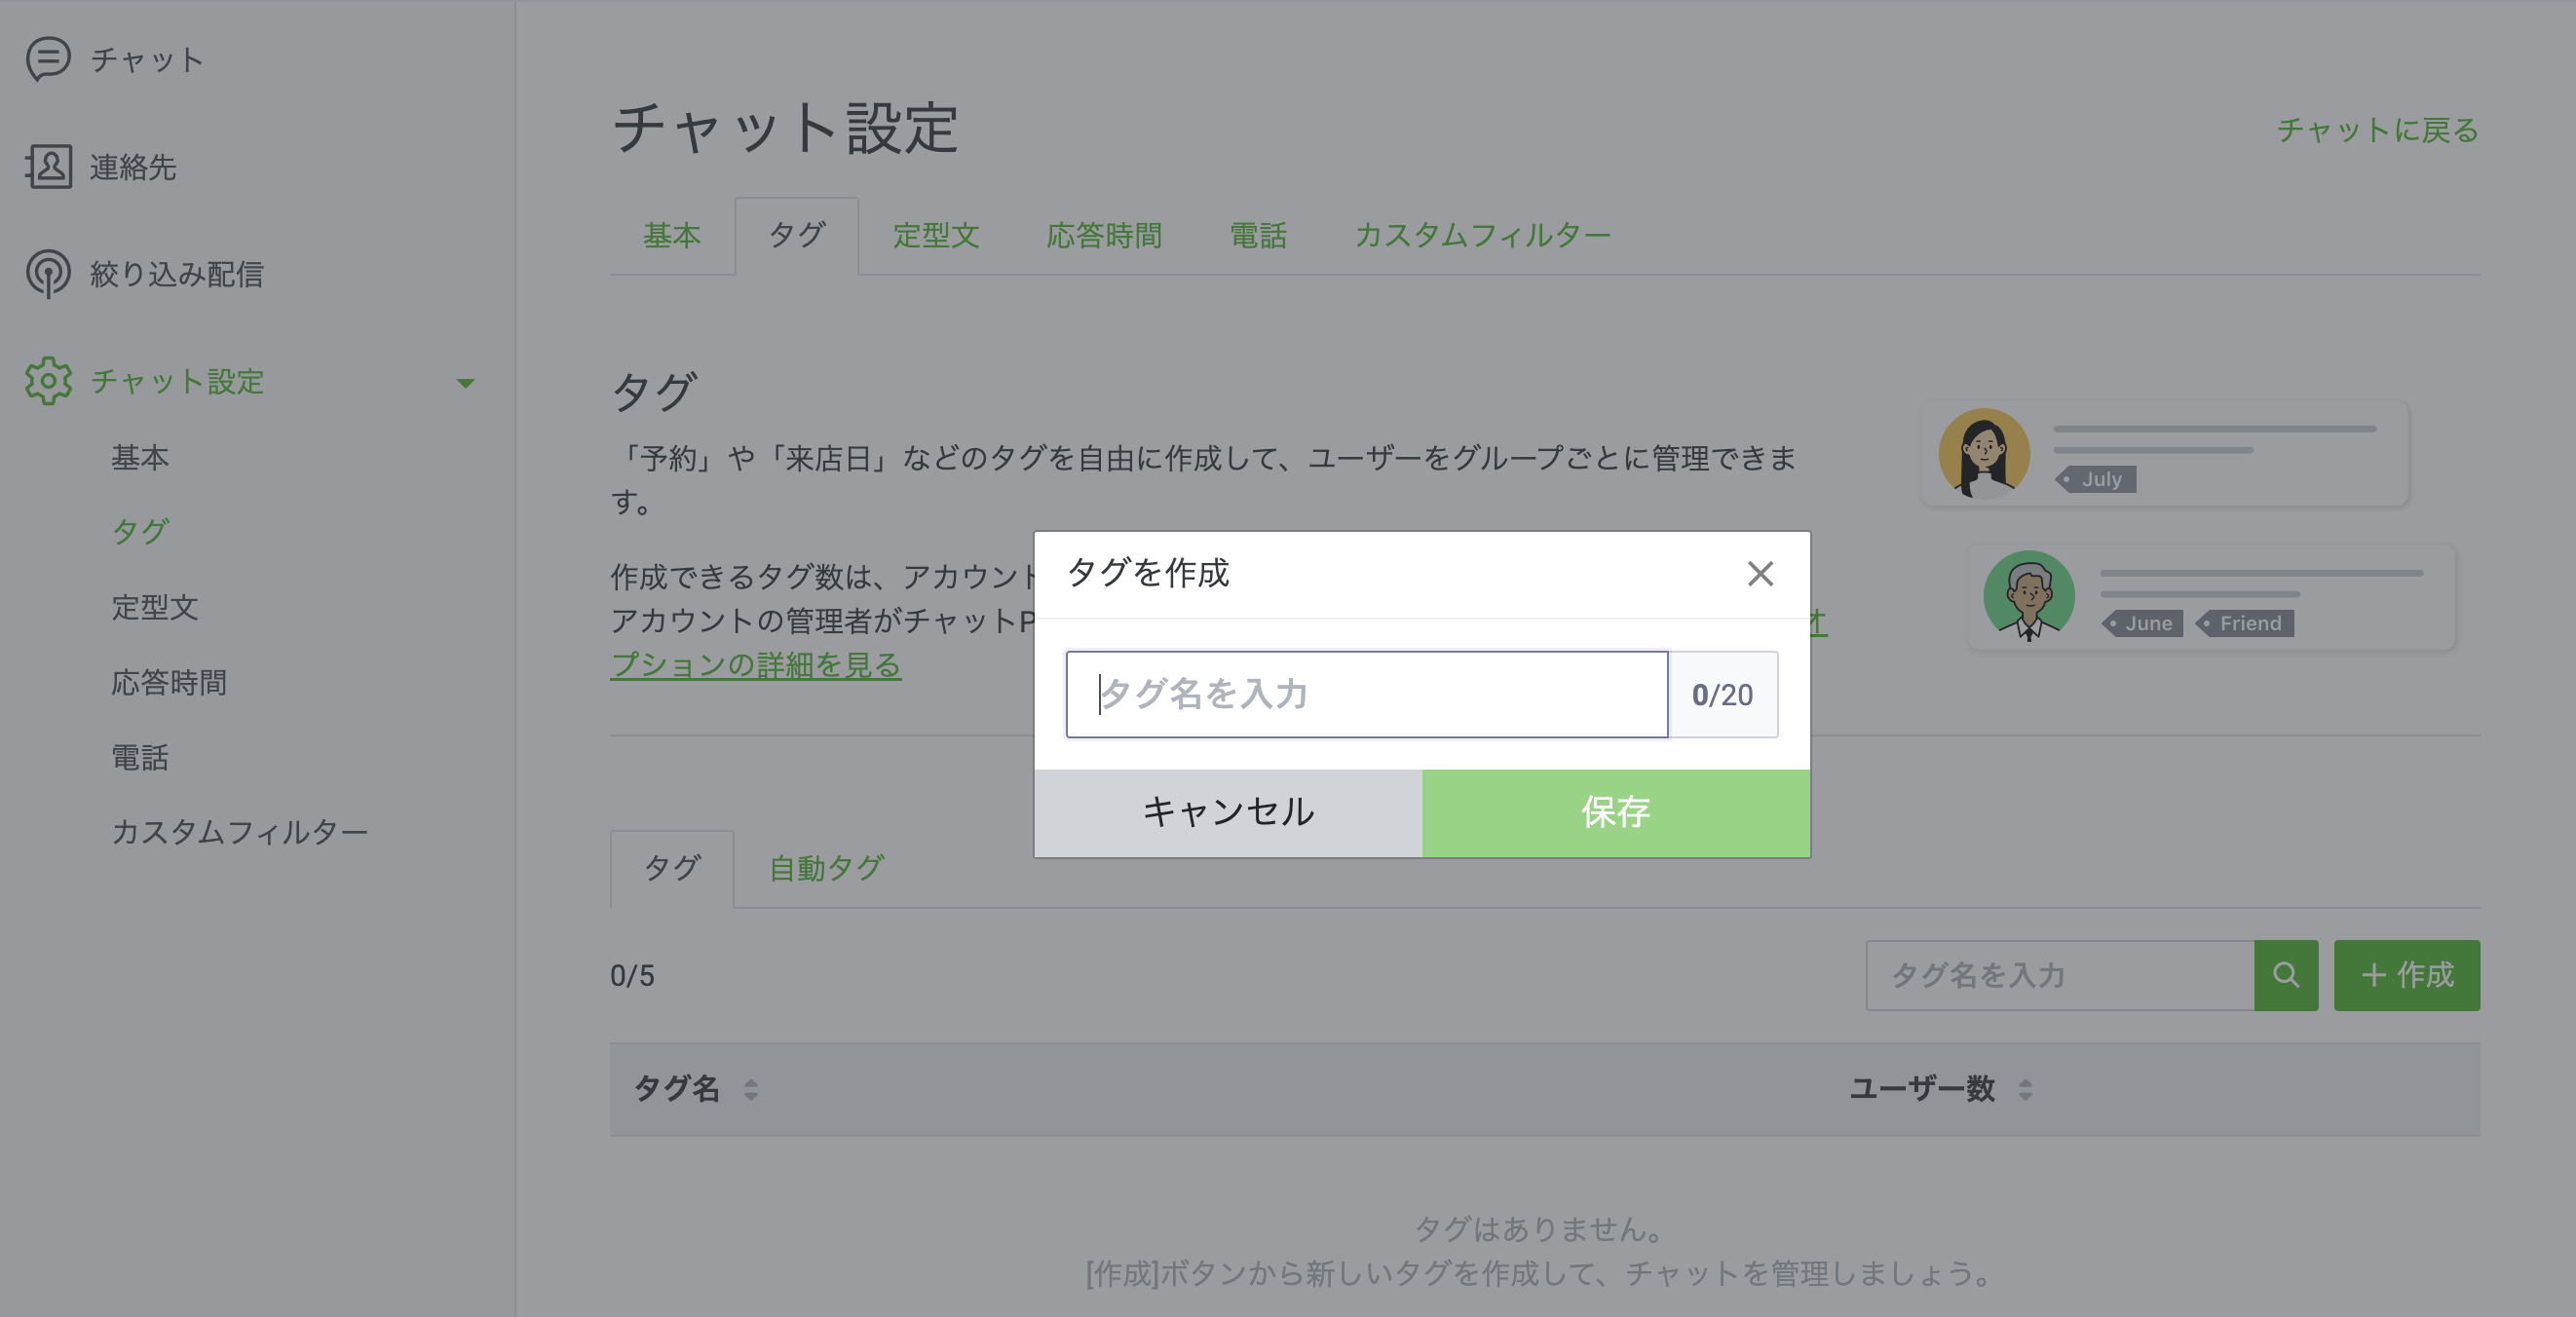Switch to the 応答時間 top tab

1104,236
